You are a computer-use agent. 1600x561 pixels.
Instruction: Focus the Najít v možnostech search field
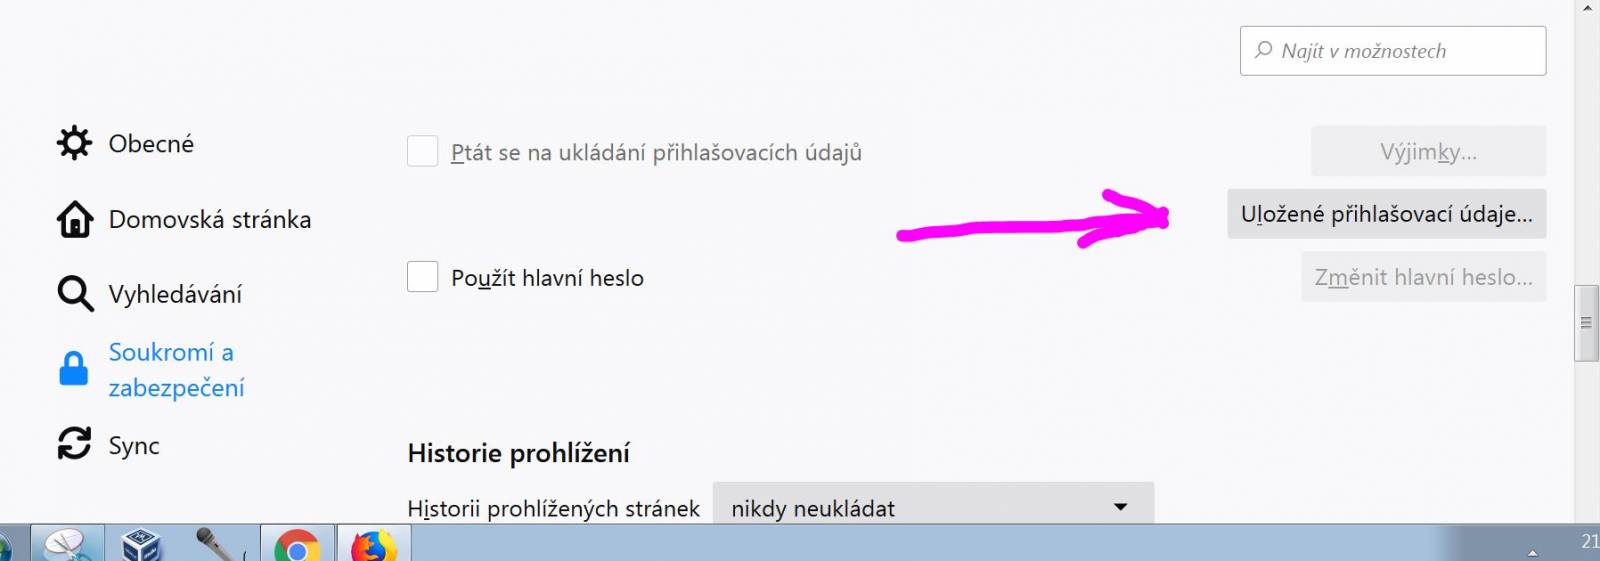click(x=1393, y=51)
